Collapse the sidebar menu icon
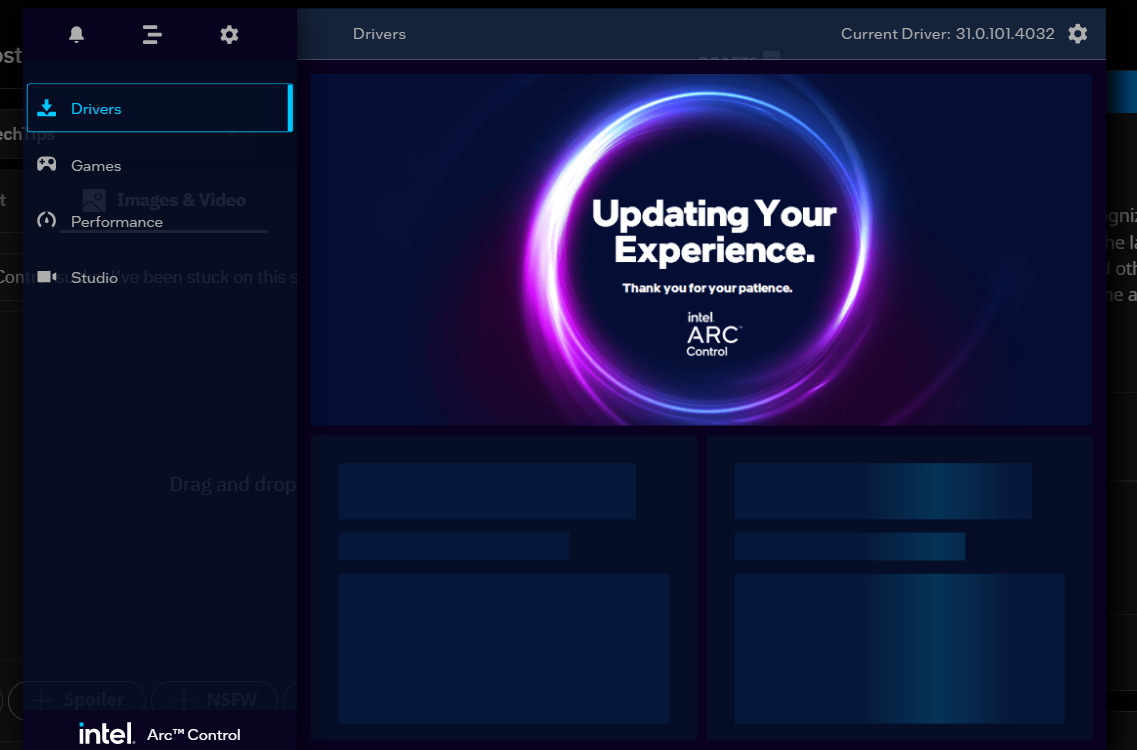 [152, 34]
